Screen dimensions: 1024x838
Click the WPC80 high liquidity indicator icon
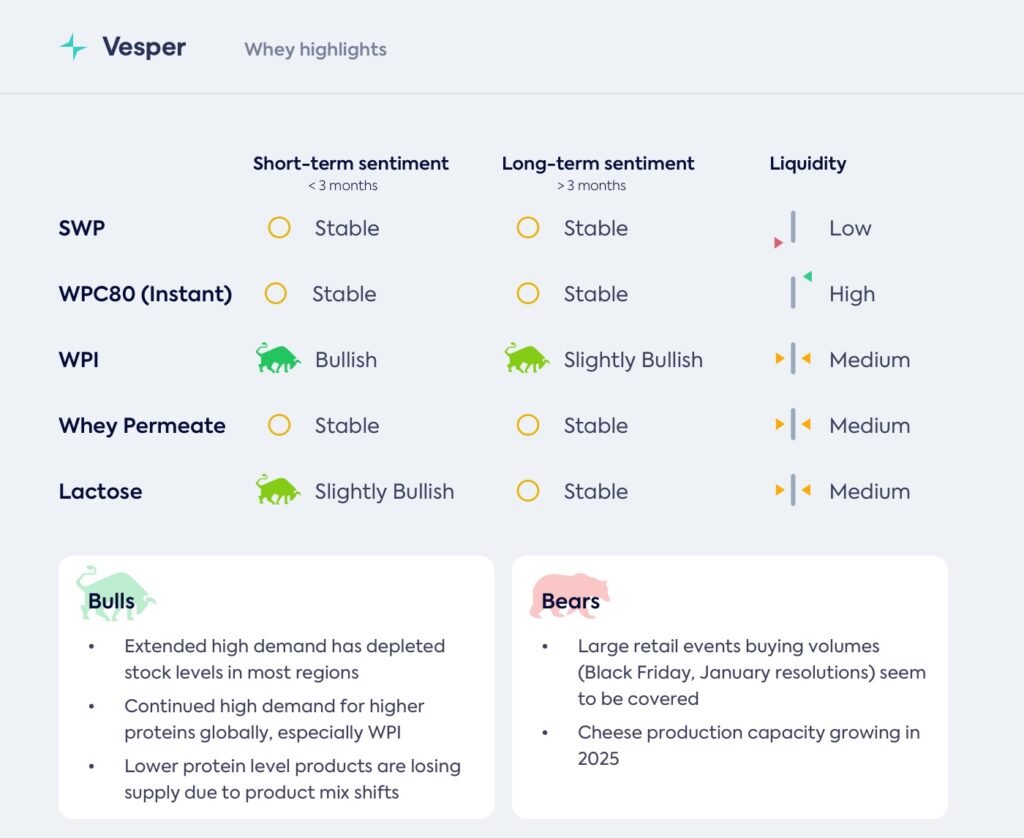click(797, 291)
